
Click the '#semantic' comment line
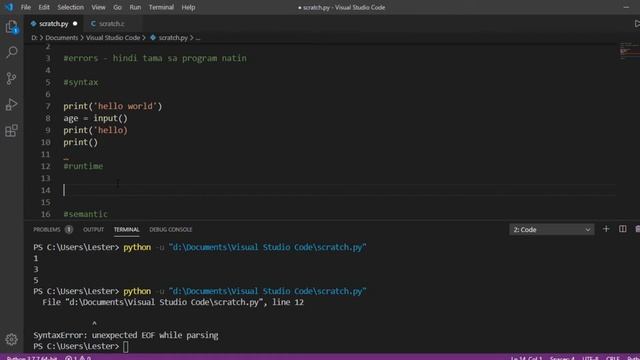(x=86, y=214)
